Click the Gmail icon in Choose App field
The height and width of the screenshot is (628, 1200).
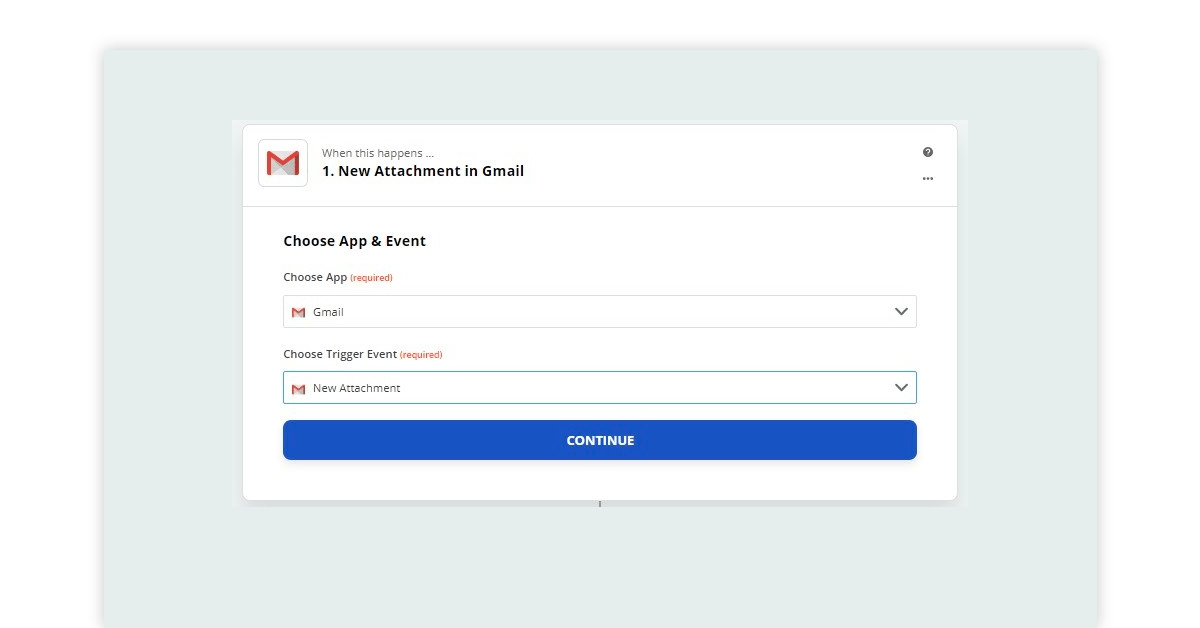click(x=298, y=312)
